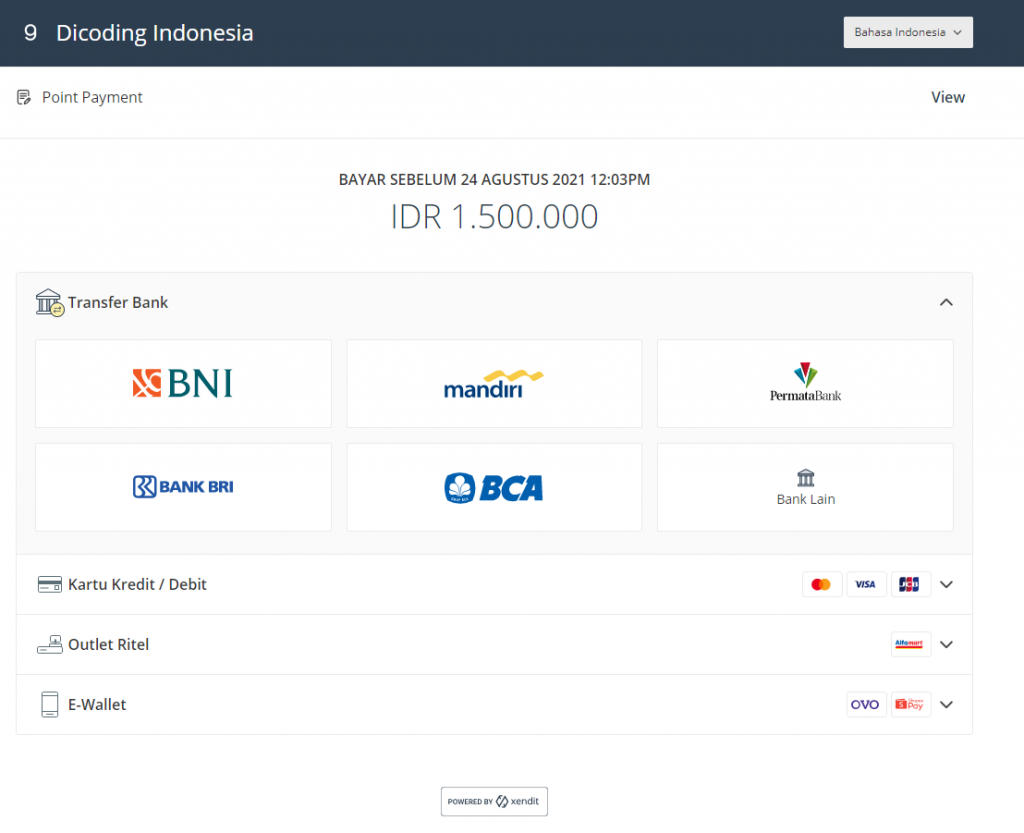Click the Powered by Xendit badge
Screen dimensions: 1024x833
[x=494, y=801]
